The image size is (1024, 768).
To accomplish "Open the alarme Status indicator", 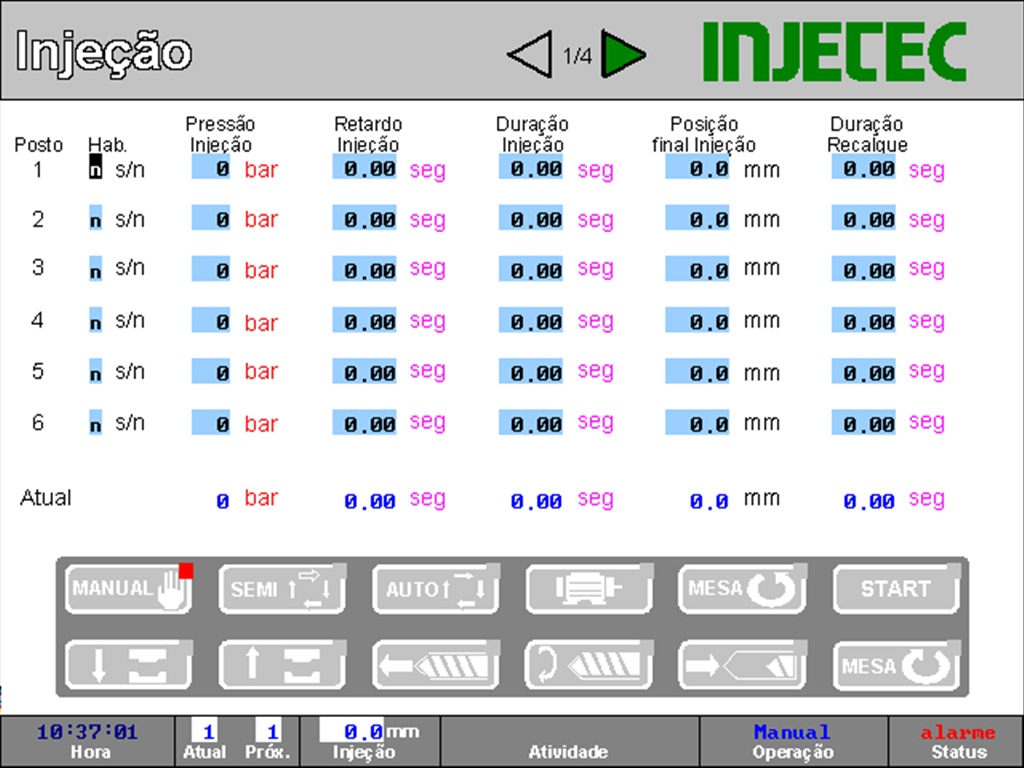I will pyautogui.click(x=957, y=741).
